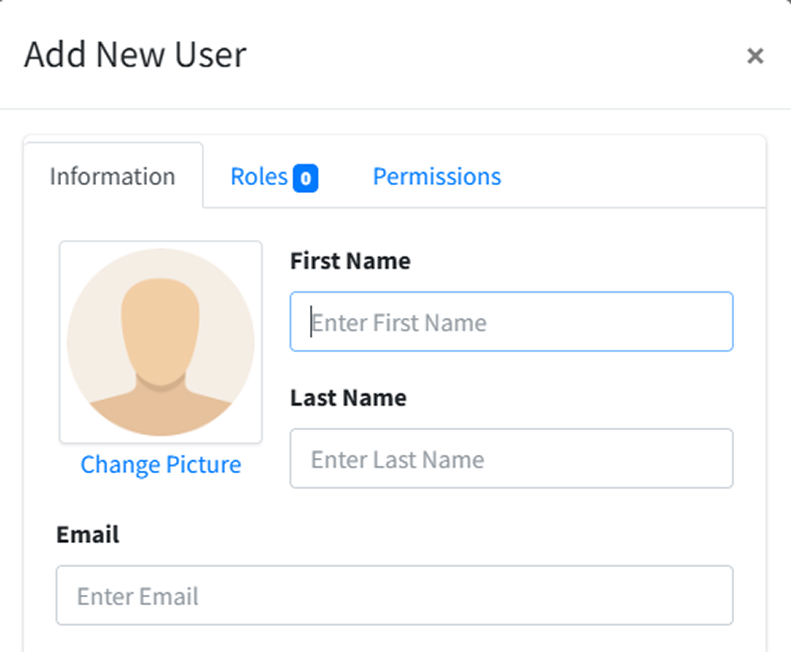Click the Last Name label
Image resolution: width=791 pixels, height=652 pixels.
pos(348,398)
